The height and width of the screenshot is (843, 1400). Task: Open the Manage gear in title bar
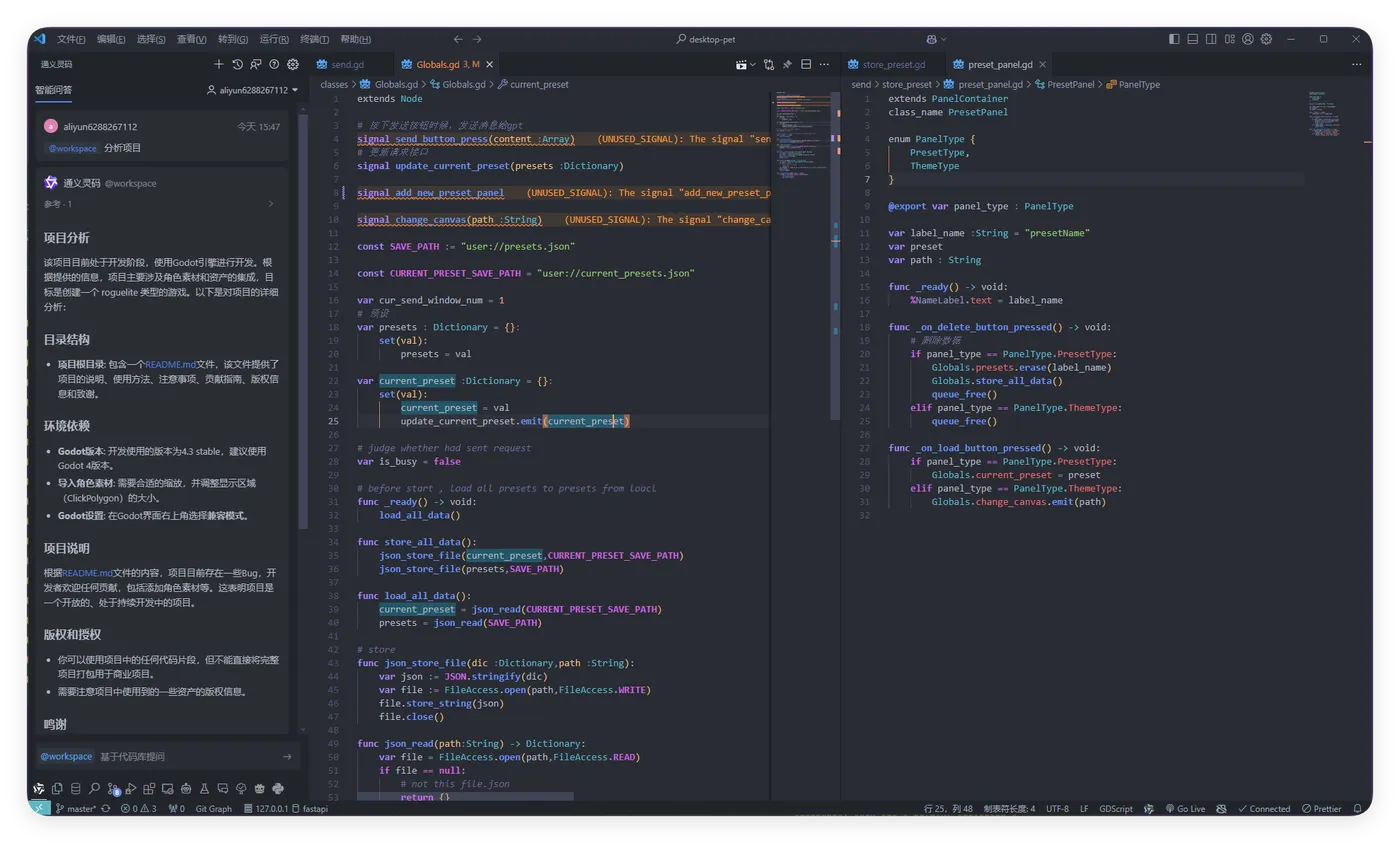pyautogui.click(x=1266, y=39)
